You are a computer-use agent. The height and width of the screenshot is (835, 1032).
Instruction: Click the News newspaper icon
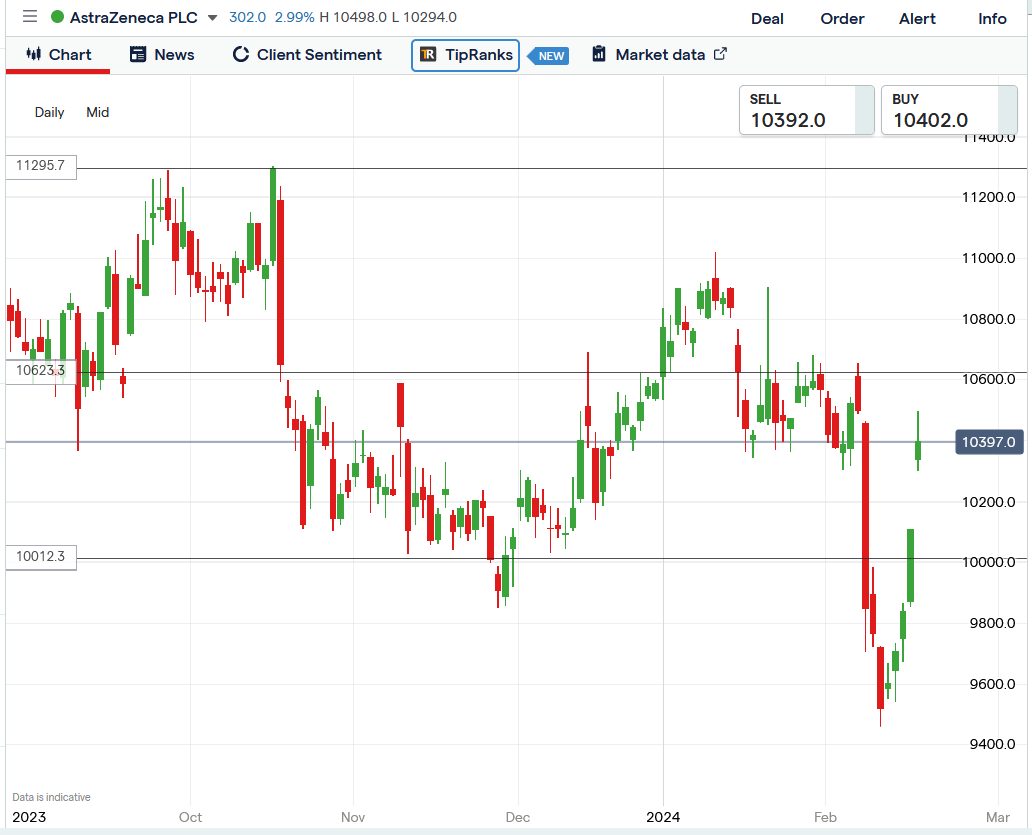click(138, 54)
